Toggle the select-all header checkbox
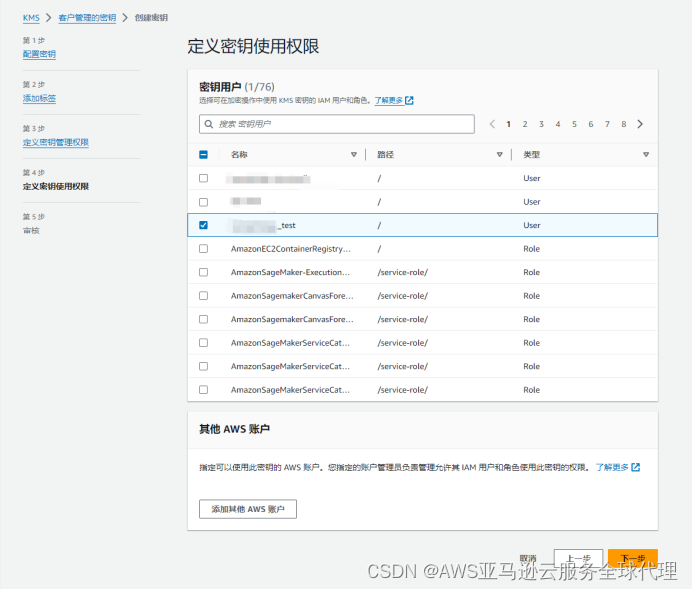Image resolution: width=693 pixels, height=590 pixels. 203,155
